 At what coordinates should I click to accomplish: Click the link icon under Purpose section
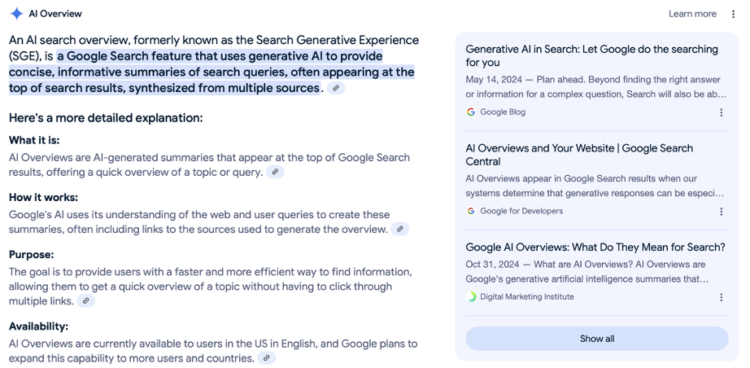(x=86, y=301)
